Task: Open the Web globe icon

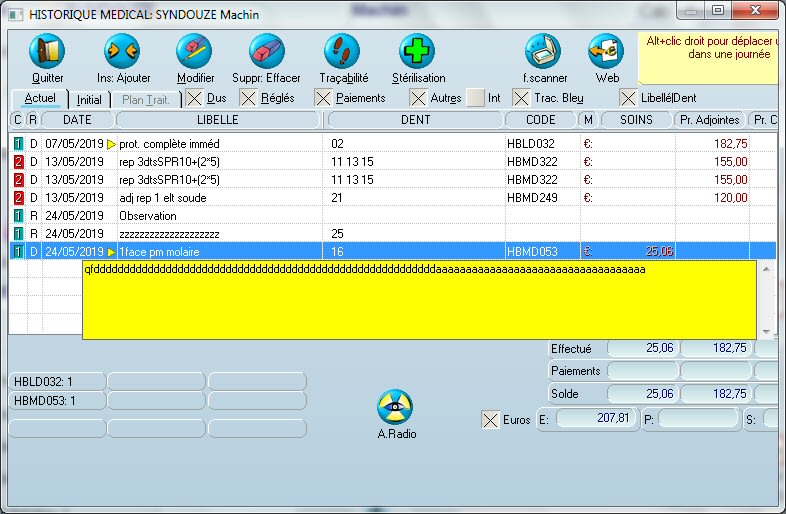Action: 606,51
